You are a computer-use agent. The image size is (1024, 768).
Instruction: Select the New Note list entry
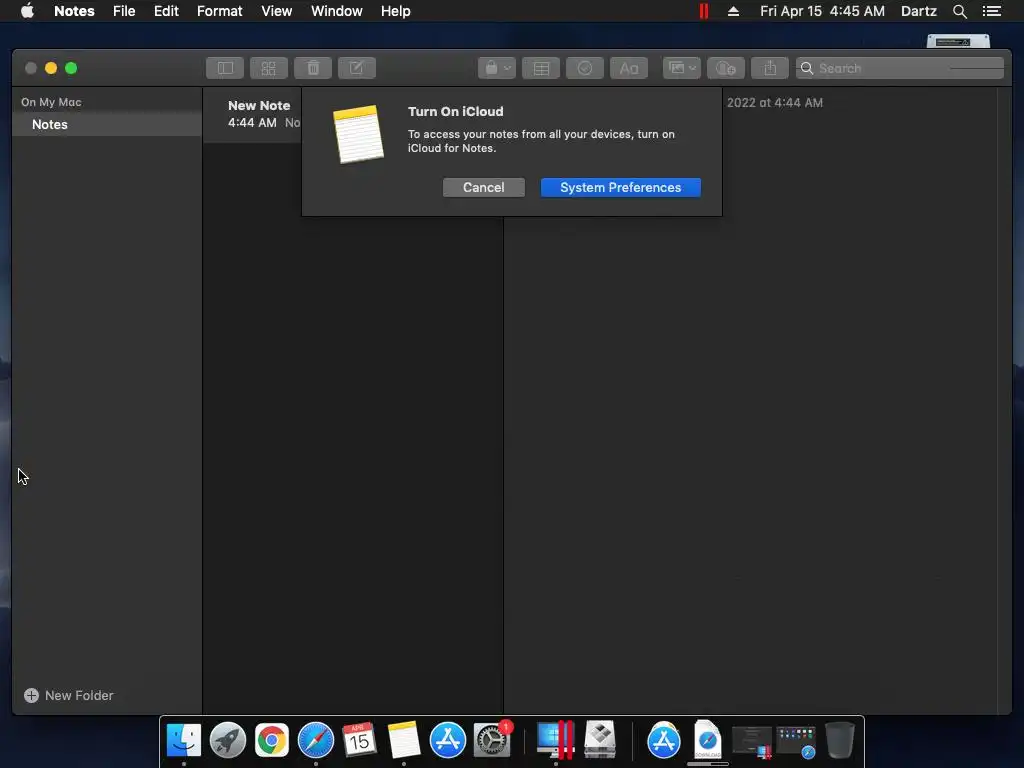(x=252, y=114)
